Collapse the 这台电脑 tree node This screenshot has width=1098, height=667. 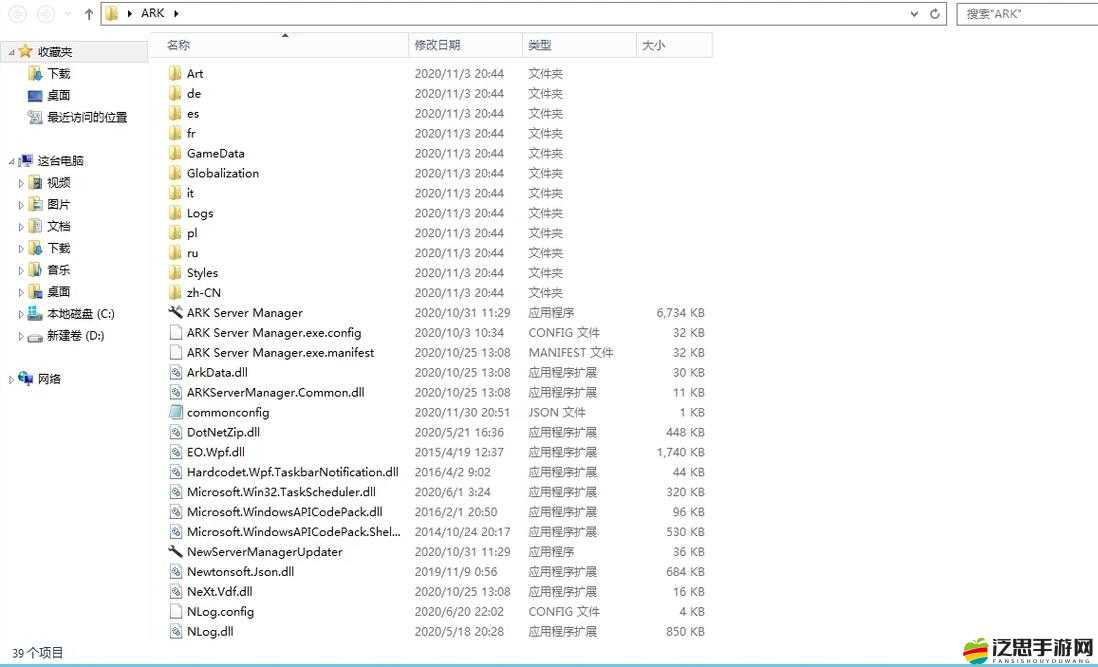point(11,162)
